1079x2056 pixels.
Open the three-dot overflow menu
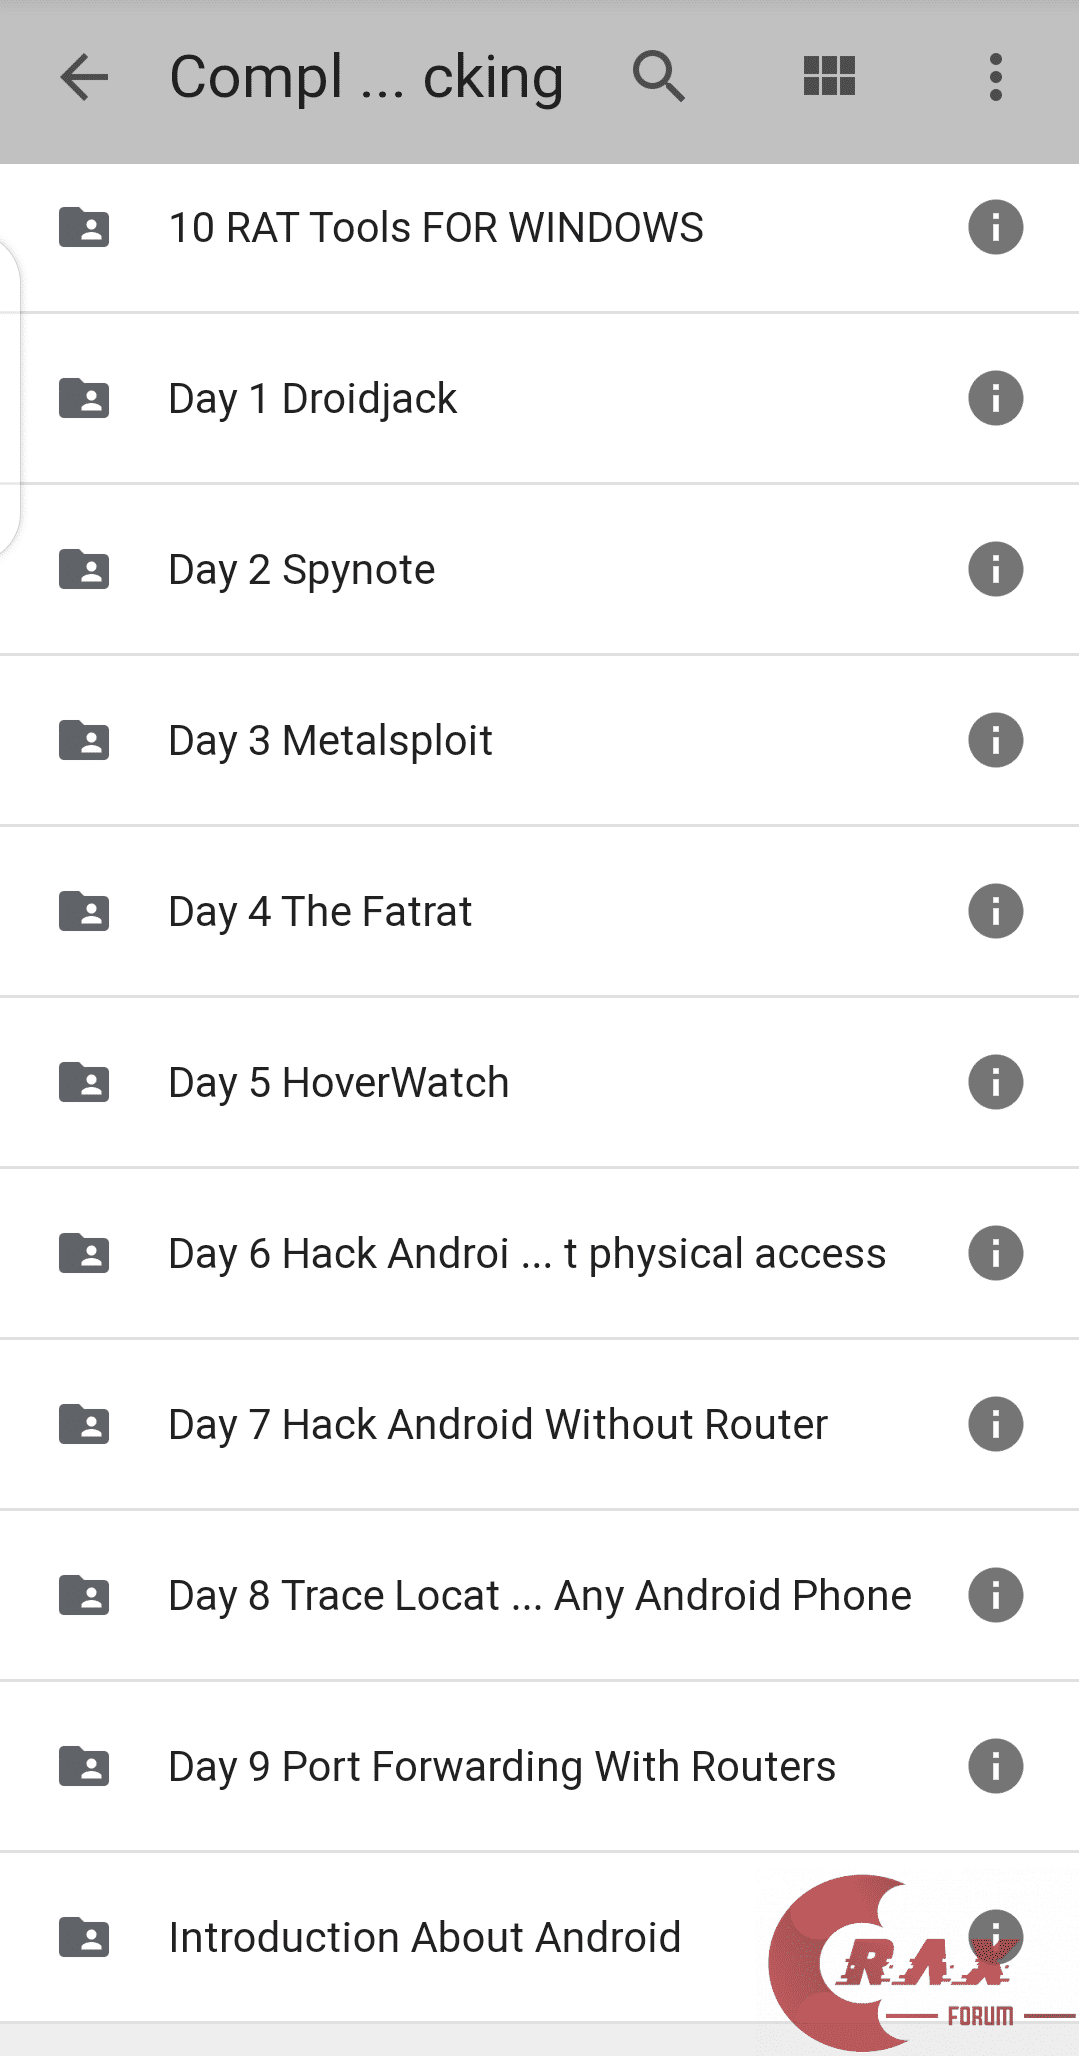pos(995,77)
